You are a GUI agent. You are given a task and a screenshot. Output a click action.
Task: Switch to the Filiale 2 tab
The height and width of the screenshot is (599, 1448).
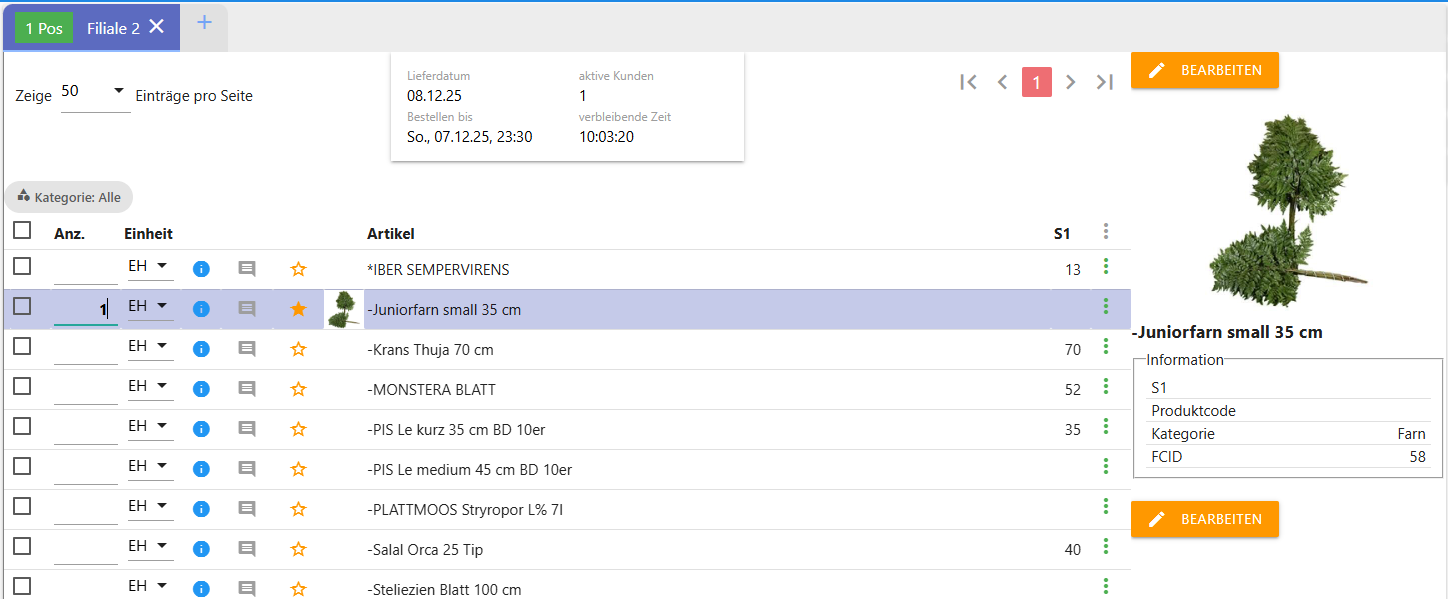click(113, 28)
